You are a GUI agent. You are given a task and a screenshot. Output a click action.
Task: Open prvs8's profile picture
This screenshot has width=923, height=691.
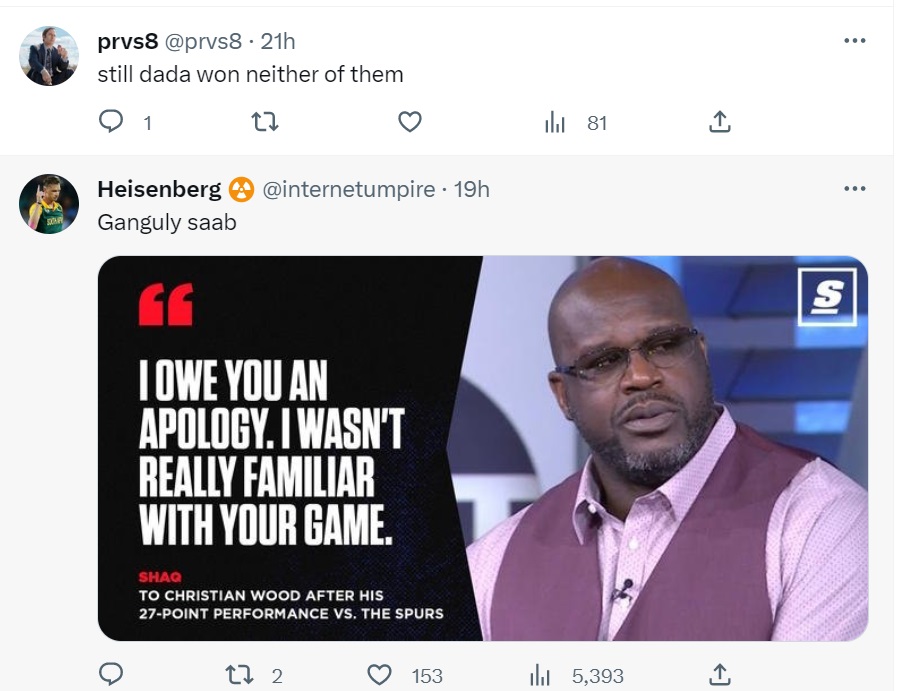click(49, 56)
